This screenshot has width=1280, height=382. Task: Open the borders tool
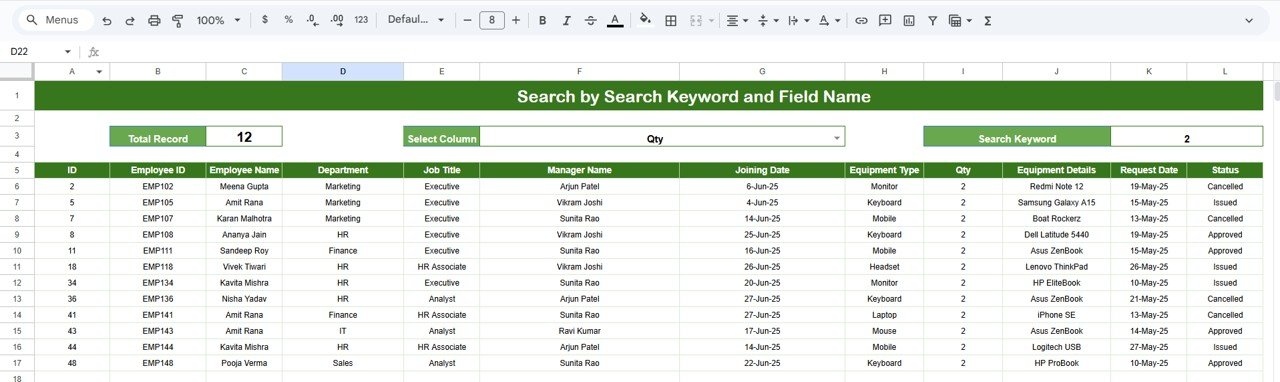pyautogui.click(x=671, y=20)
